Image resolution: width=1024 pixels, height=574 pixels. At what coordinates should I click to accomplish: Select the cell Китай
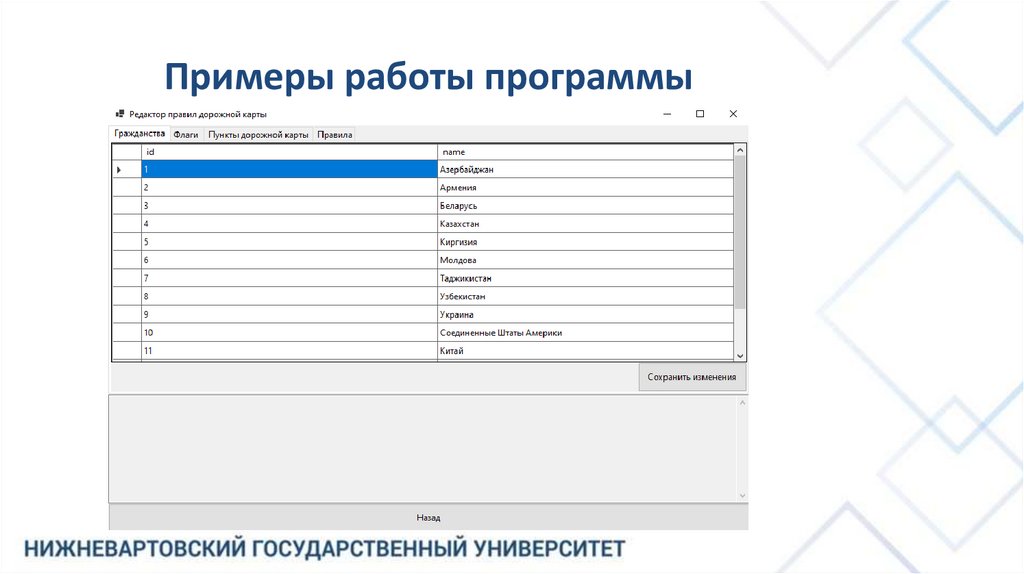[x=585, y=351]
